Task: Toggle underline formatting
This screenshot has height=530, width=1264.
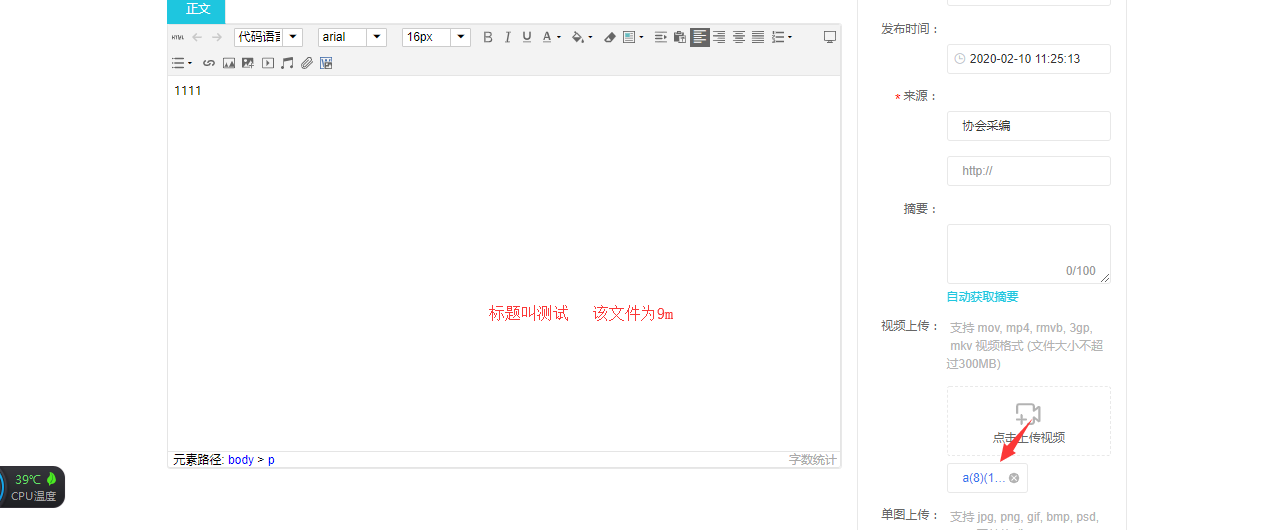Action: coord(527,37)
